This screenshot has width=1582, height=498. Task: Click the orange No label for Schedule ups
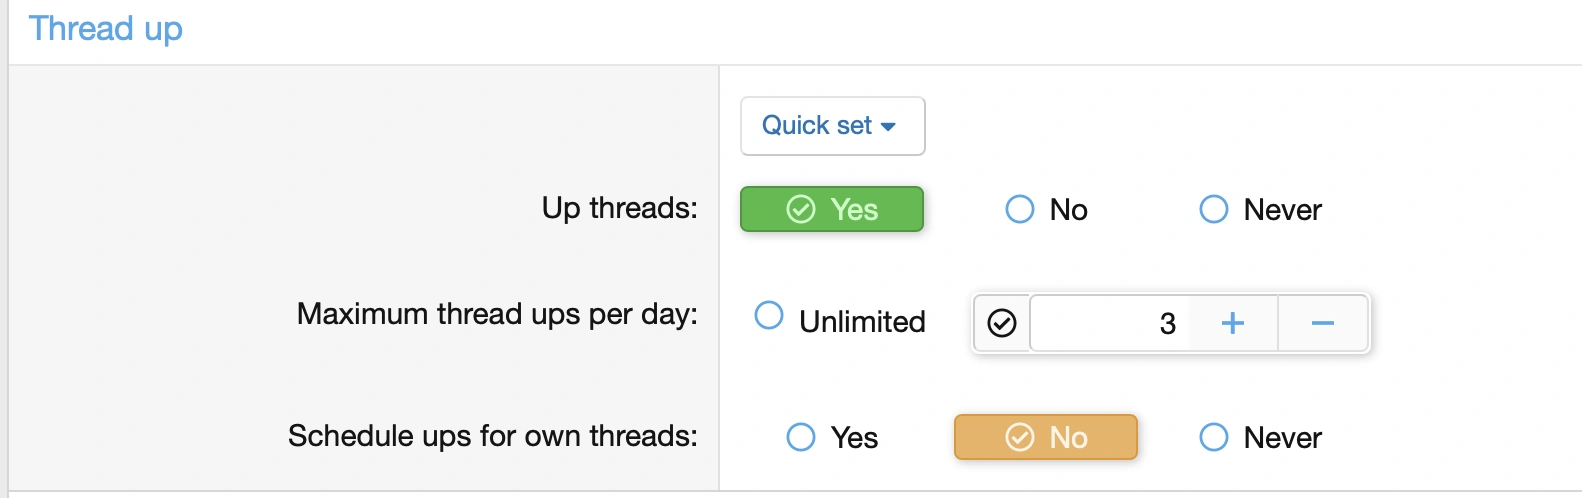[1068, 438]
